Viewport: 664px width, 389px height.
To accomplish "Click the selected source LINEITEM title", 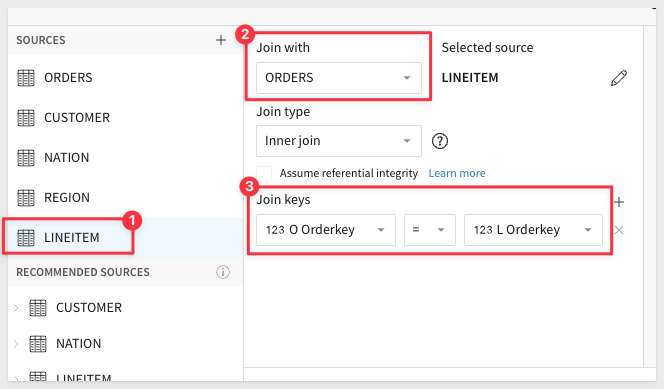I will (470, 78).
